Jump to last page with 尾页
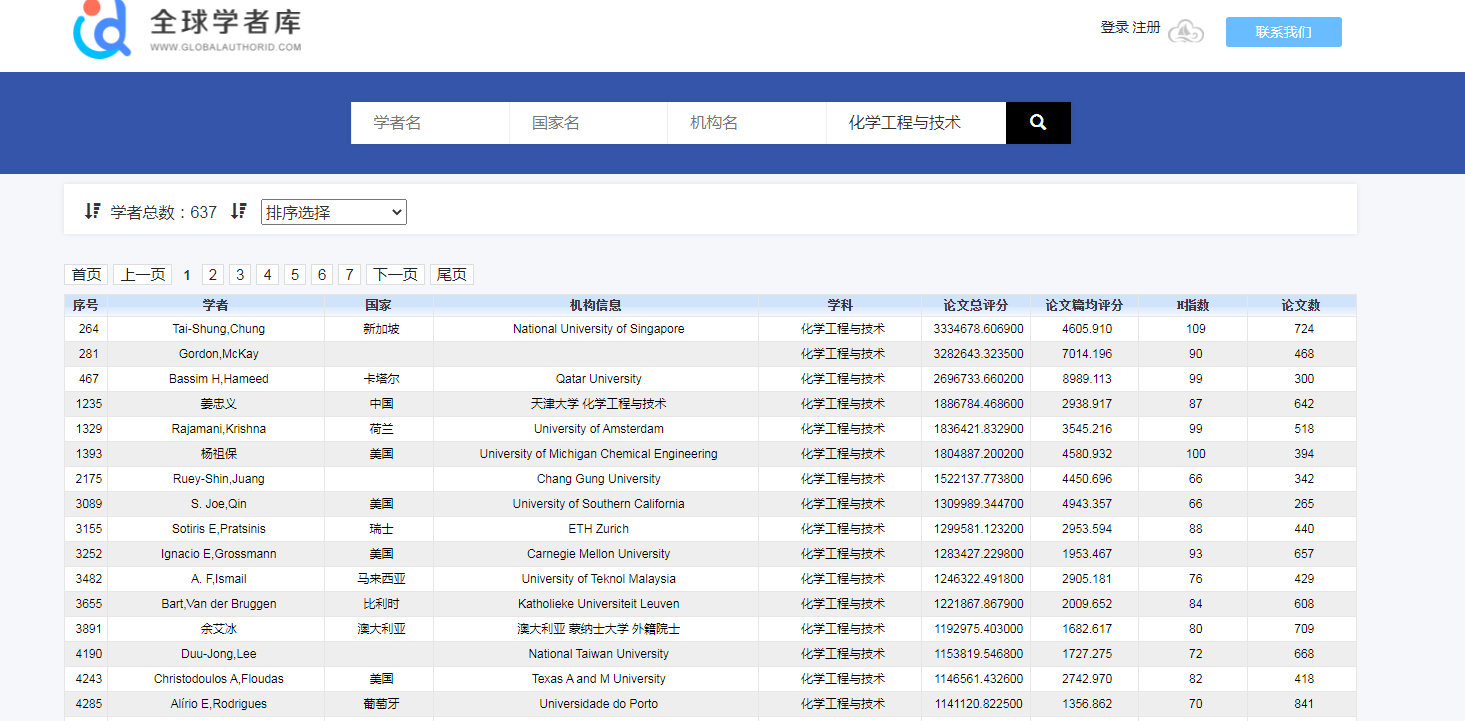Screen dimensions: 1465x721 (x=452, y=274)
